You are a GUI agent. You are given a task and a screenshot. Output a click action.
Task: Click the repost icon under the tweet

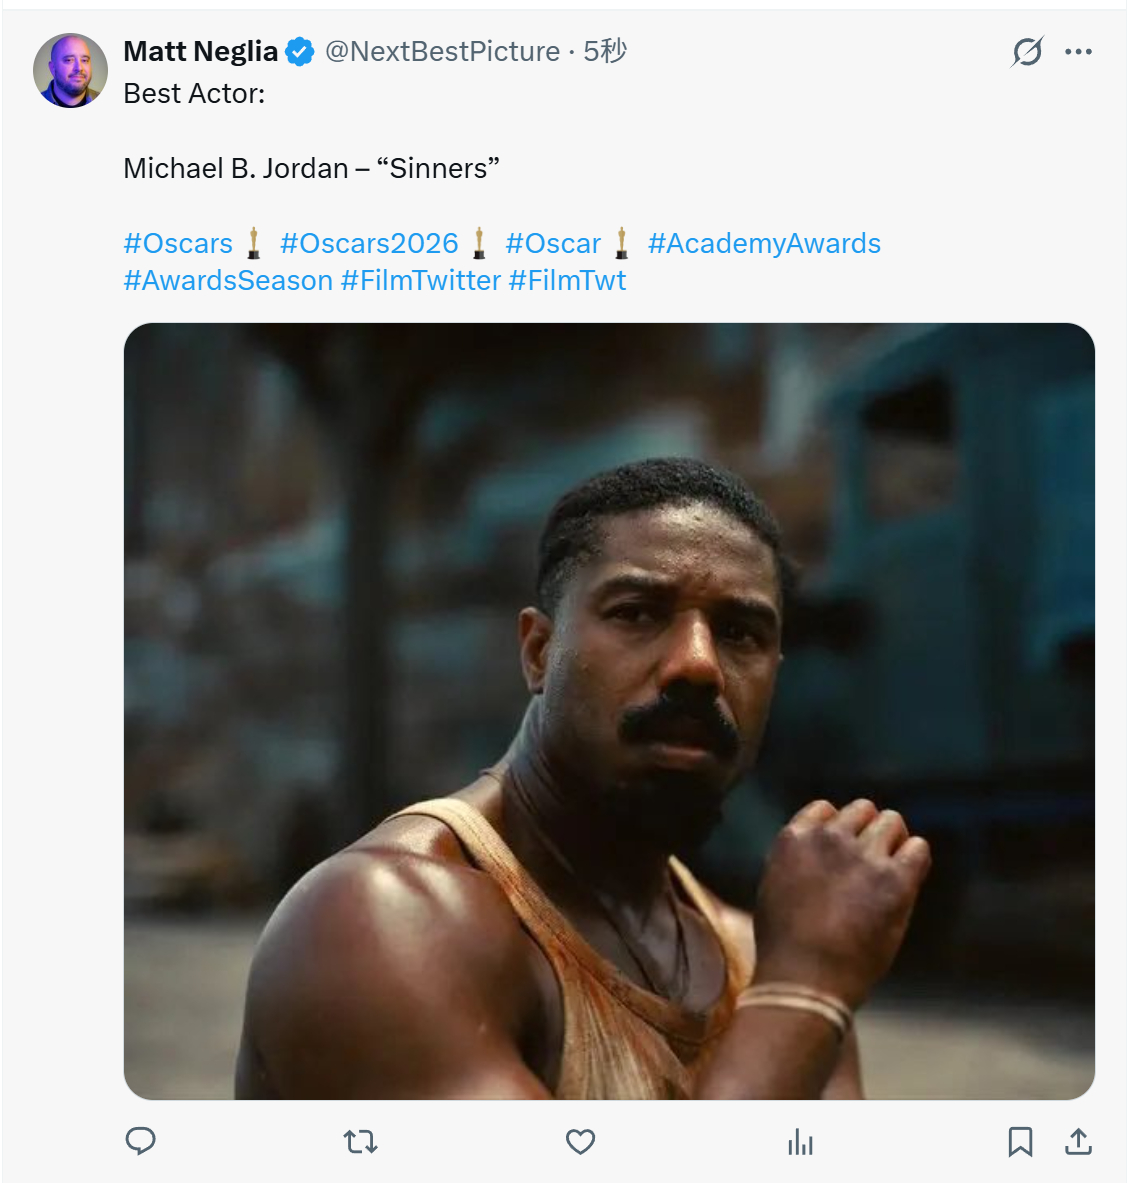click(x=360, y=1140)
